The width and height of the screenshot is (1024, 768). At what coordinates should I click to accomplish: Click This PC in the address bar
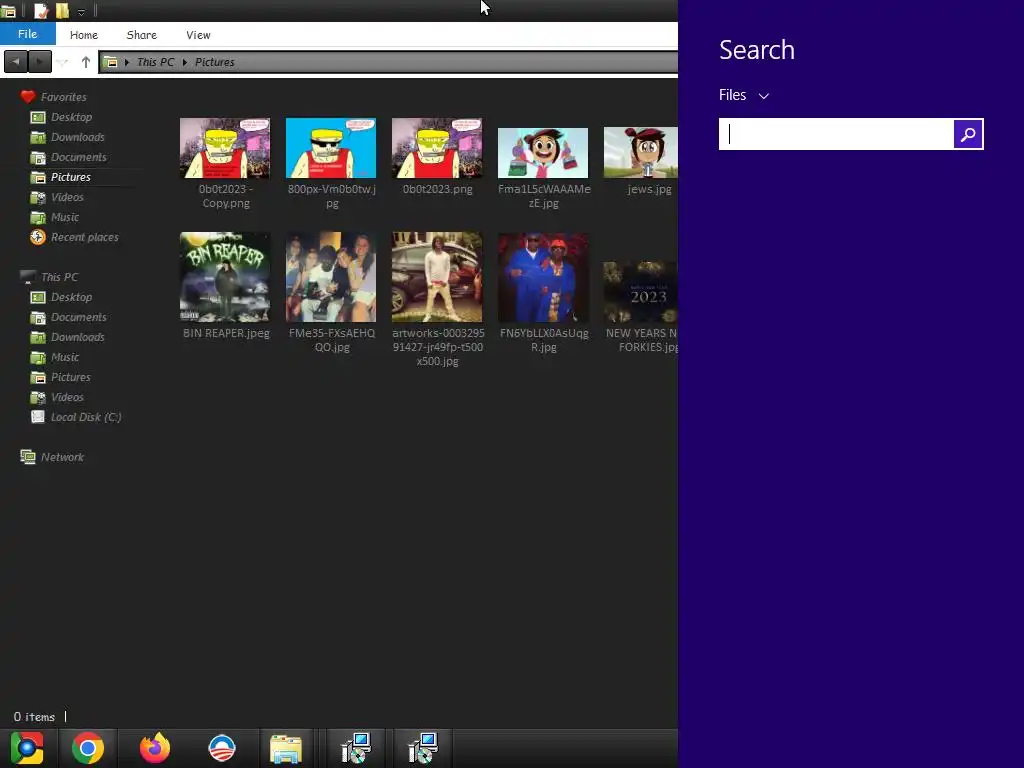pos(155,62)
